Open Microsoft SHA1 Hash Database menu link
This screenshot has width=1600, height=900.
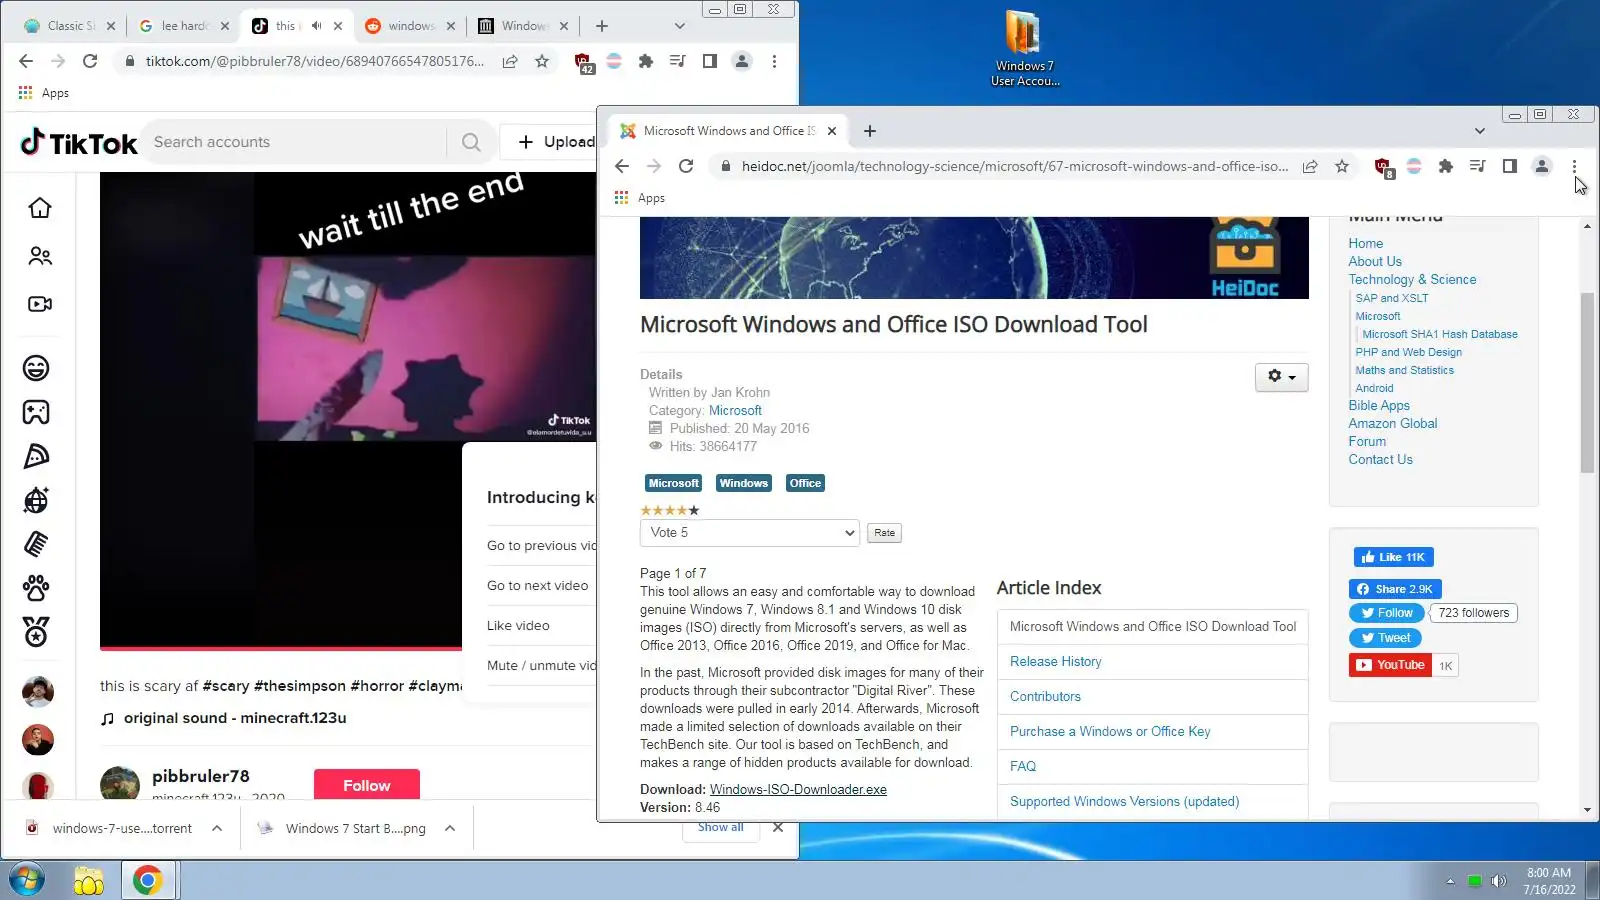click(x=1440, y=334)
